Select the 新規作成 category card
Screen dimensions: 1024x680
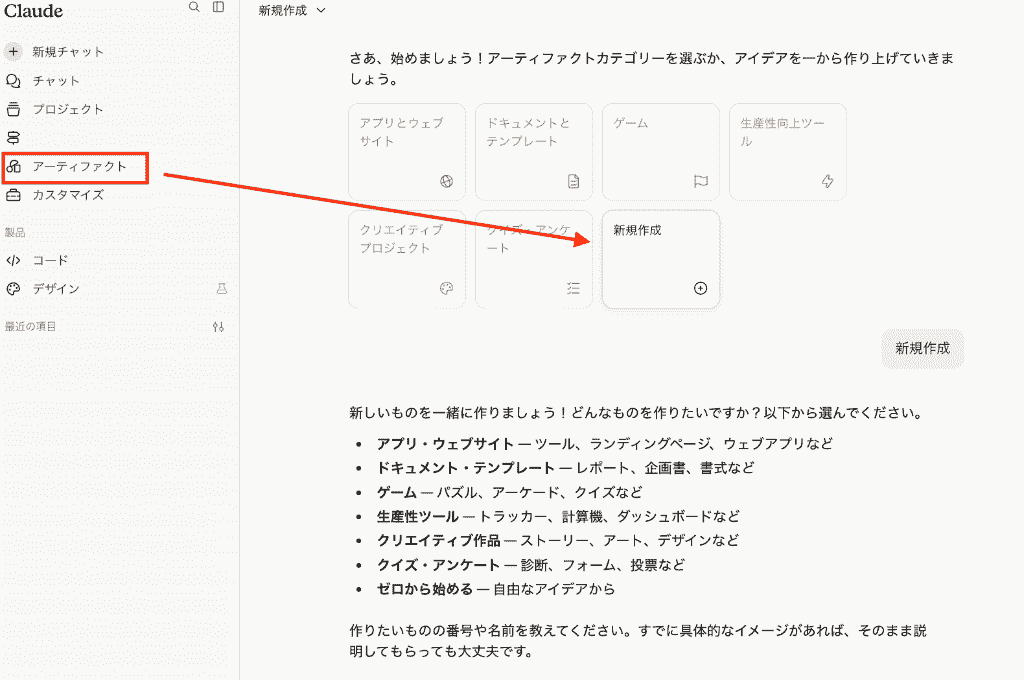coord(661,259)
